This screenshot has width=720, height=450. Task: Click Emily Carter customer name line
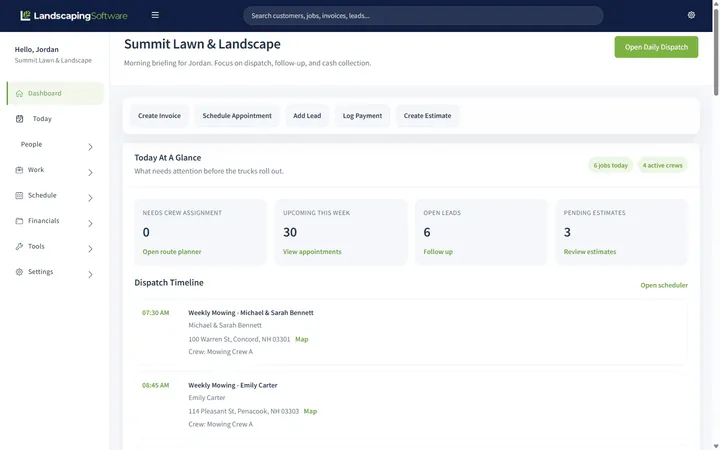(x=207, y=398)
